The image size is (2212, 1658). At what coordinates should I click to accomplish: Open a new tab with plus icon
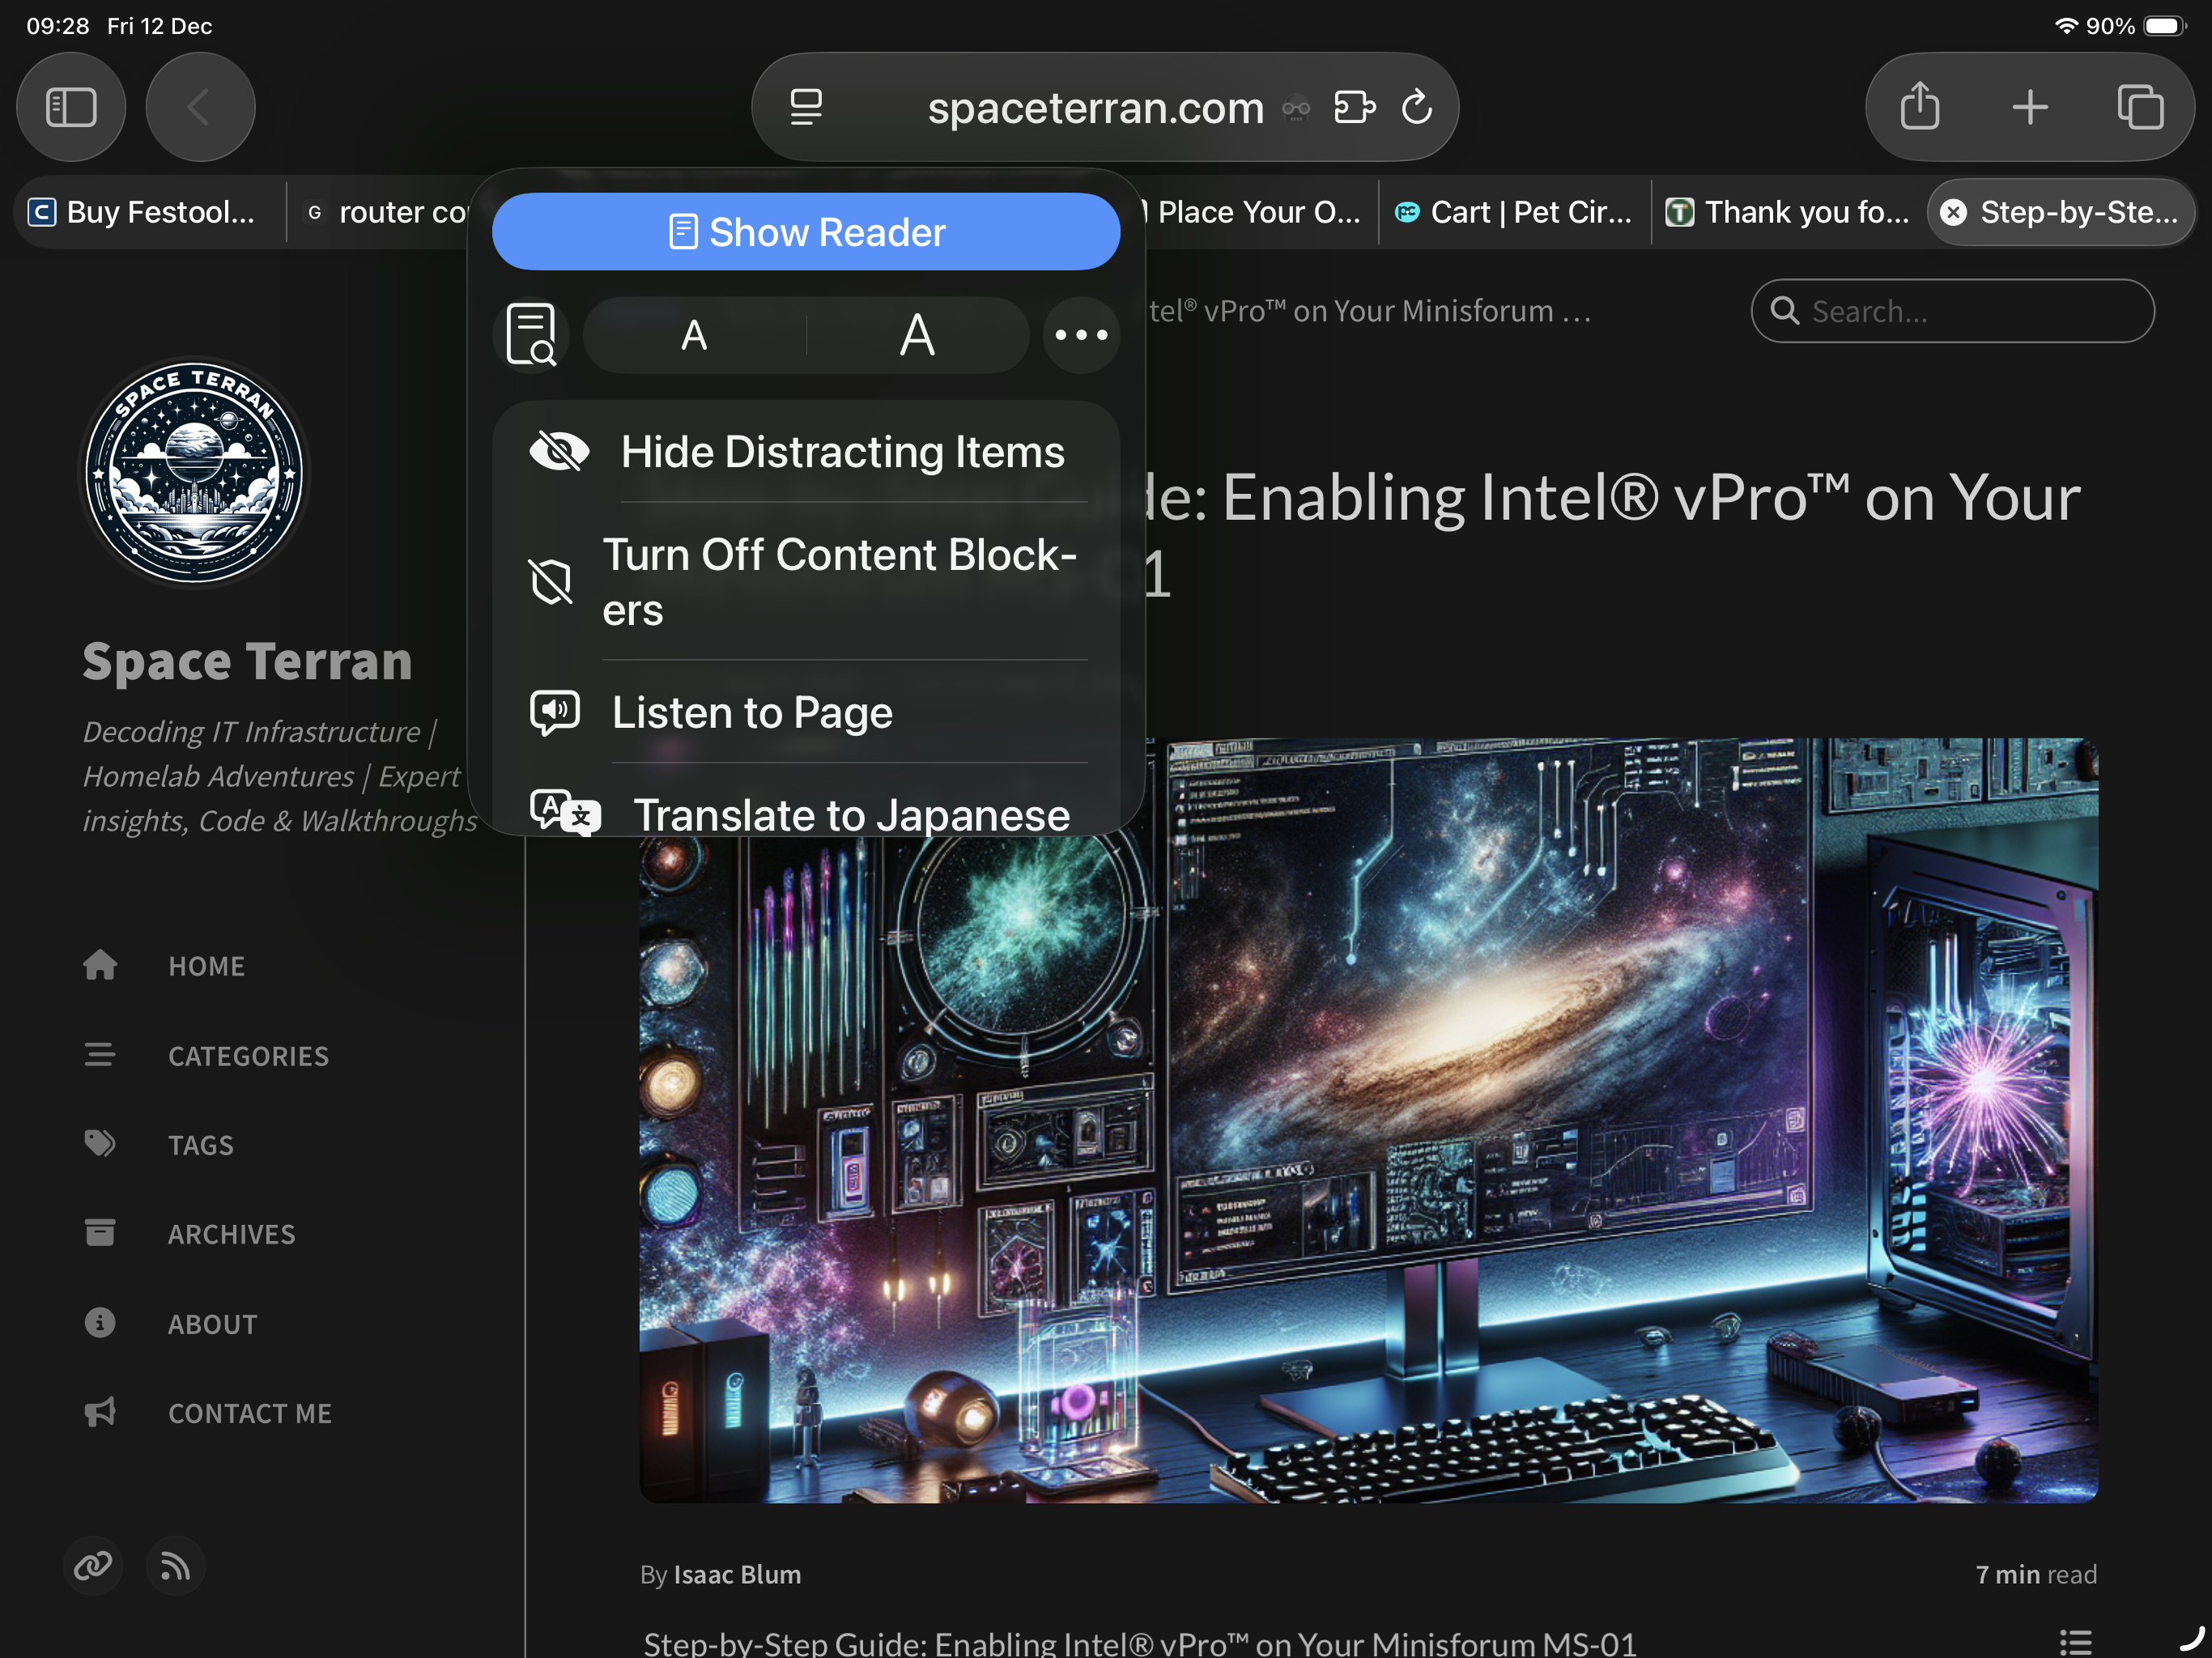2030,107
